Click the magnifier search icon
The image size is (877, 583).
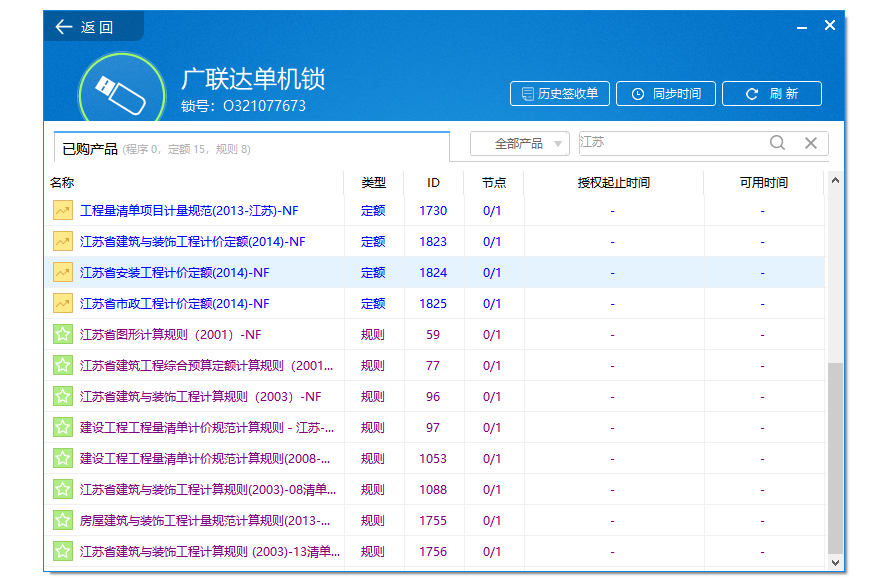click(x=777, y=143)
